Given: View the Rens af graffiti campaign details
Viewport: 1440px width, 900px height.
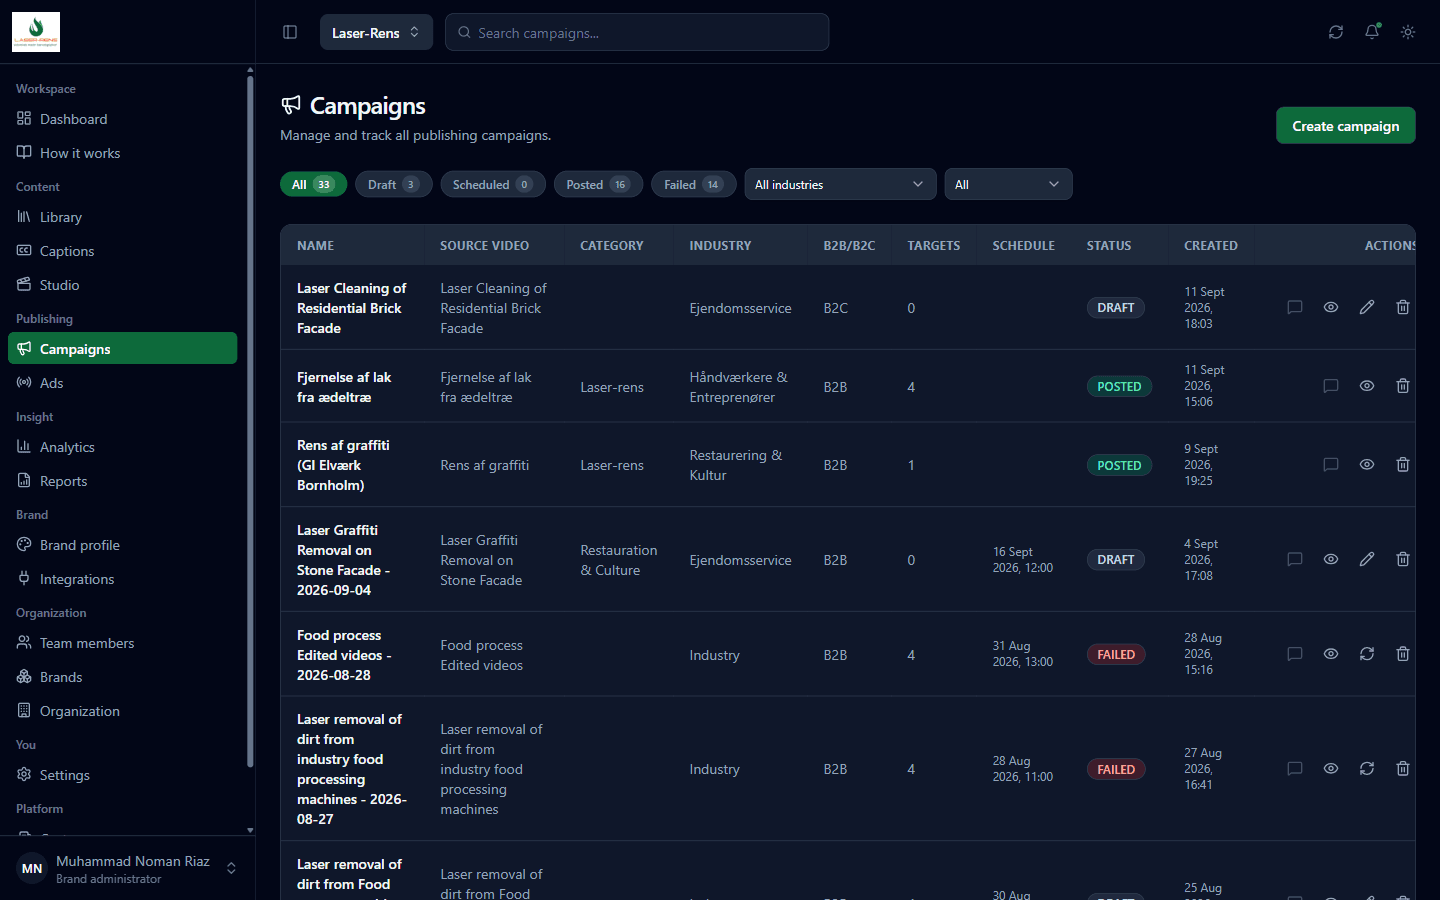Looking at the screenshot, I should click(1367, 465).
